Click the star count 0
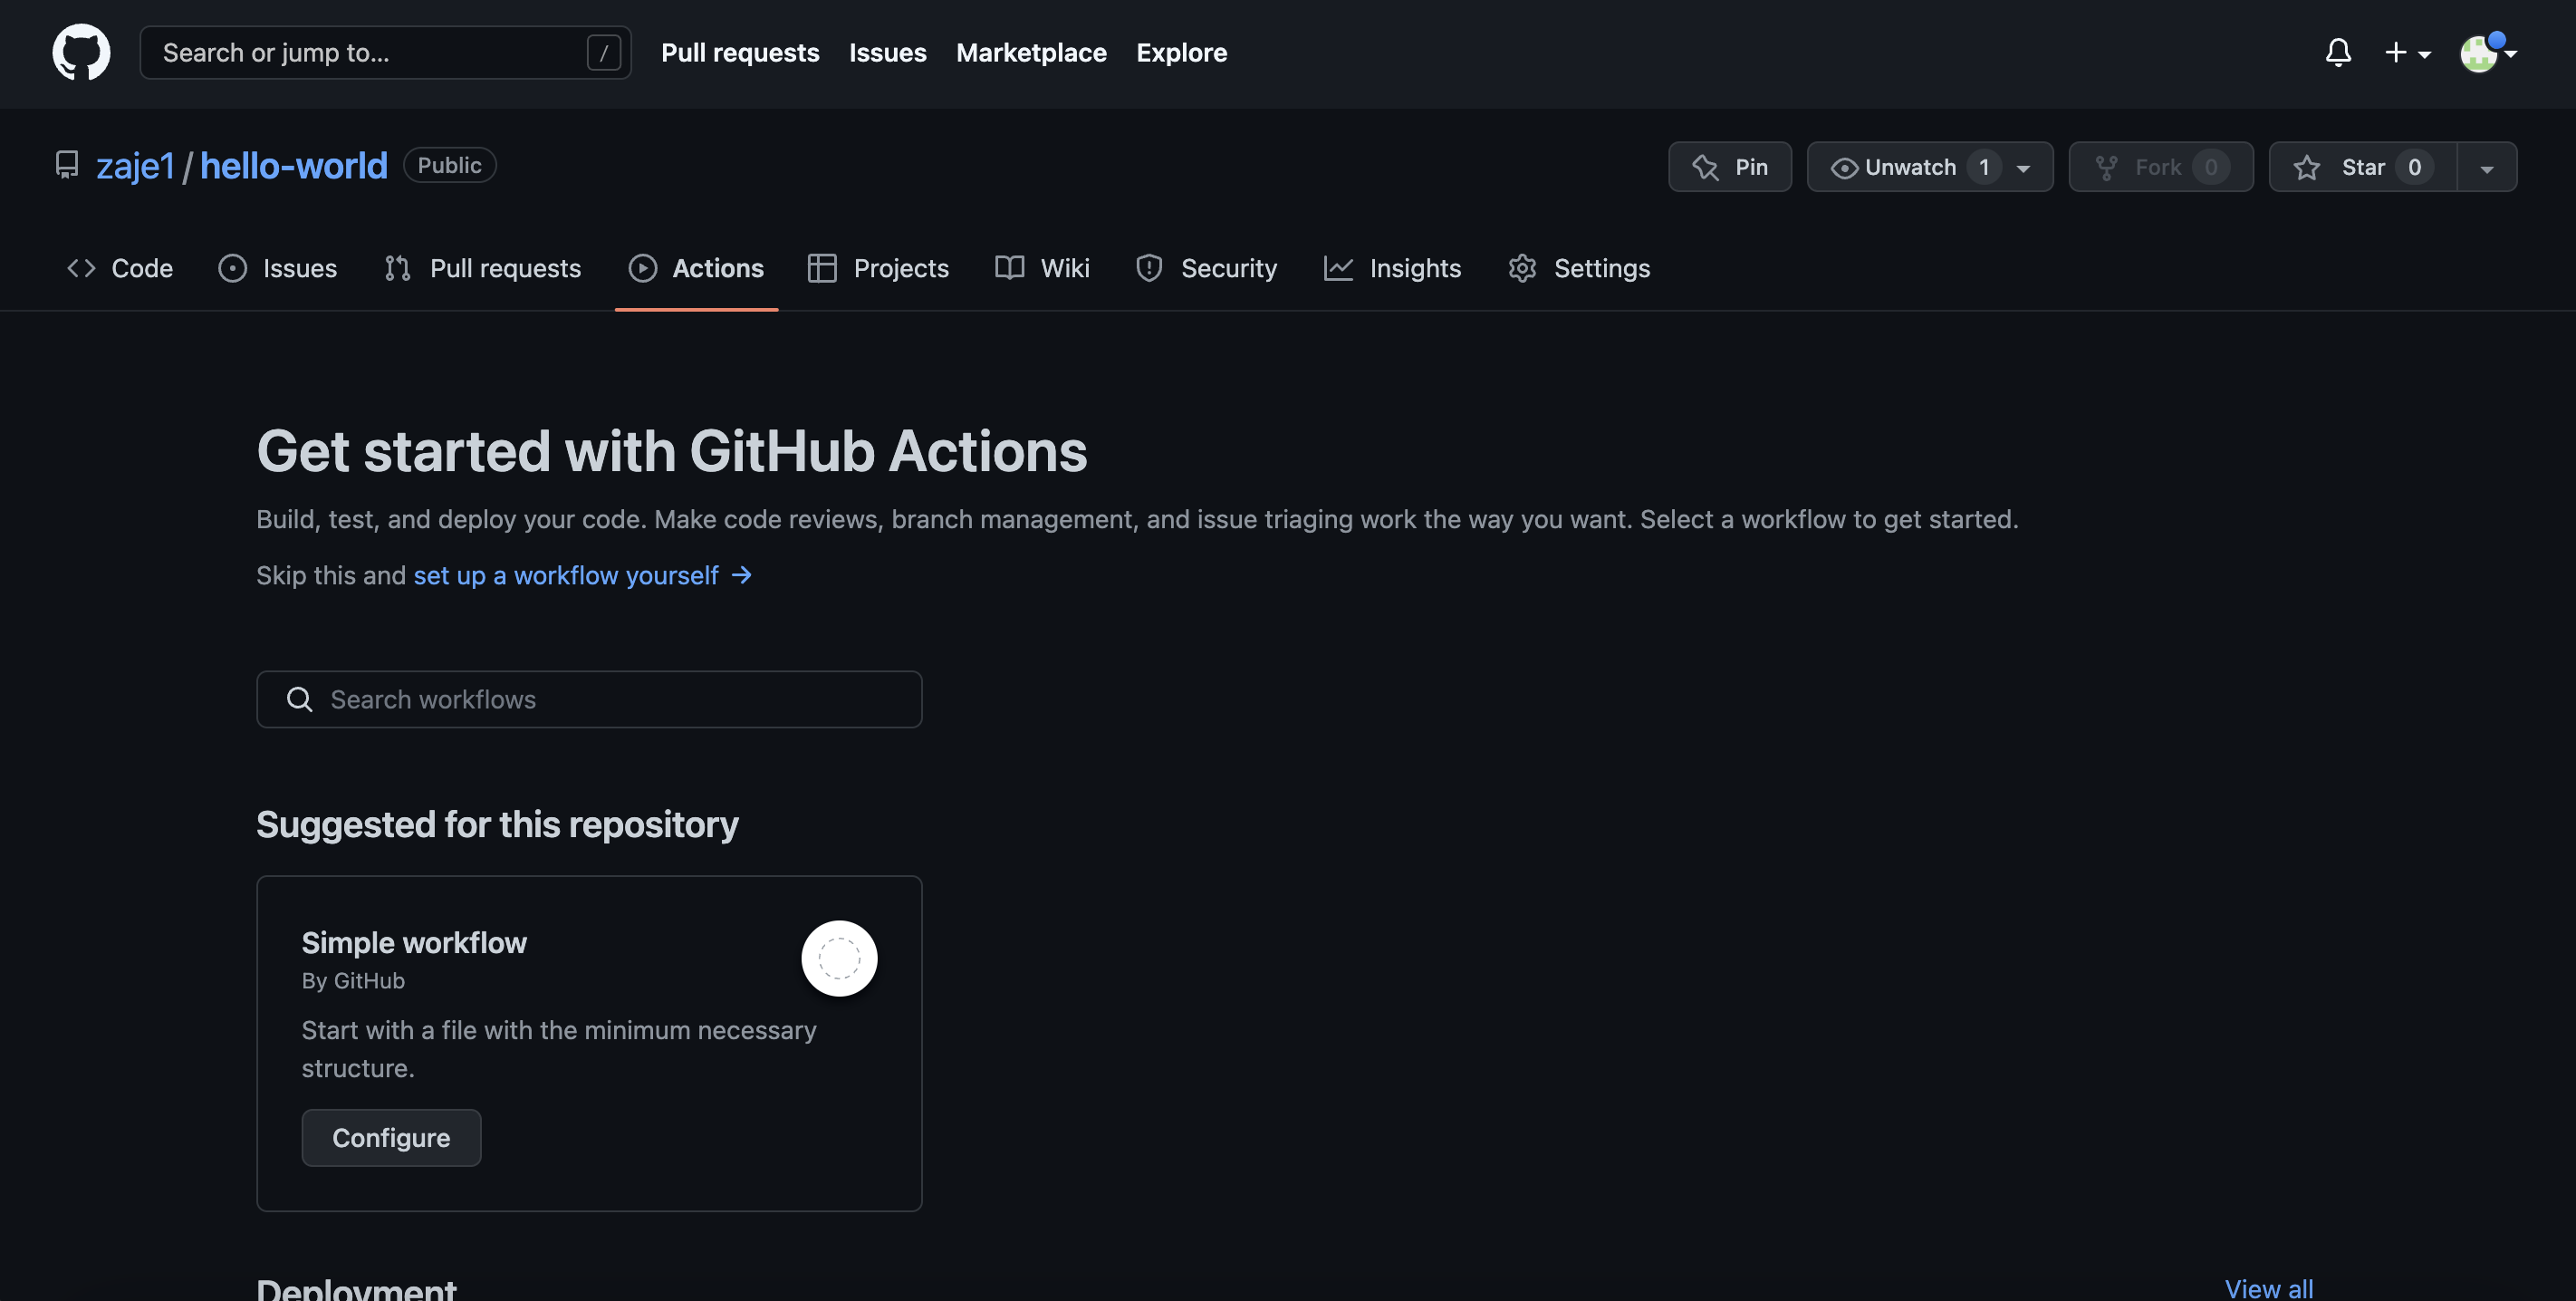Screen dimensions: 2576x1301 (x=2414, y=167)
